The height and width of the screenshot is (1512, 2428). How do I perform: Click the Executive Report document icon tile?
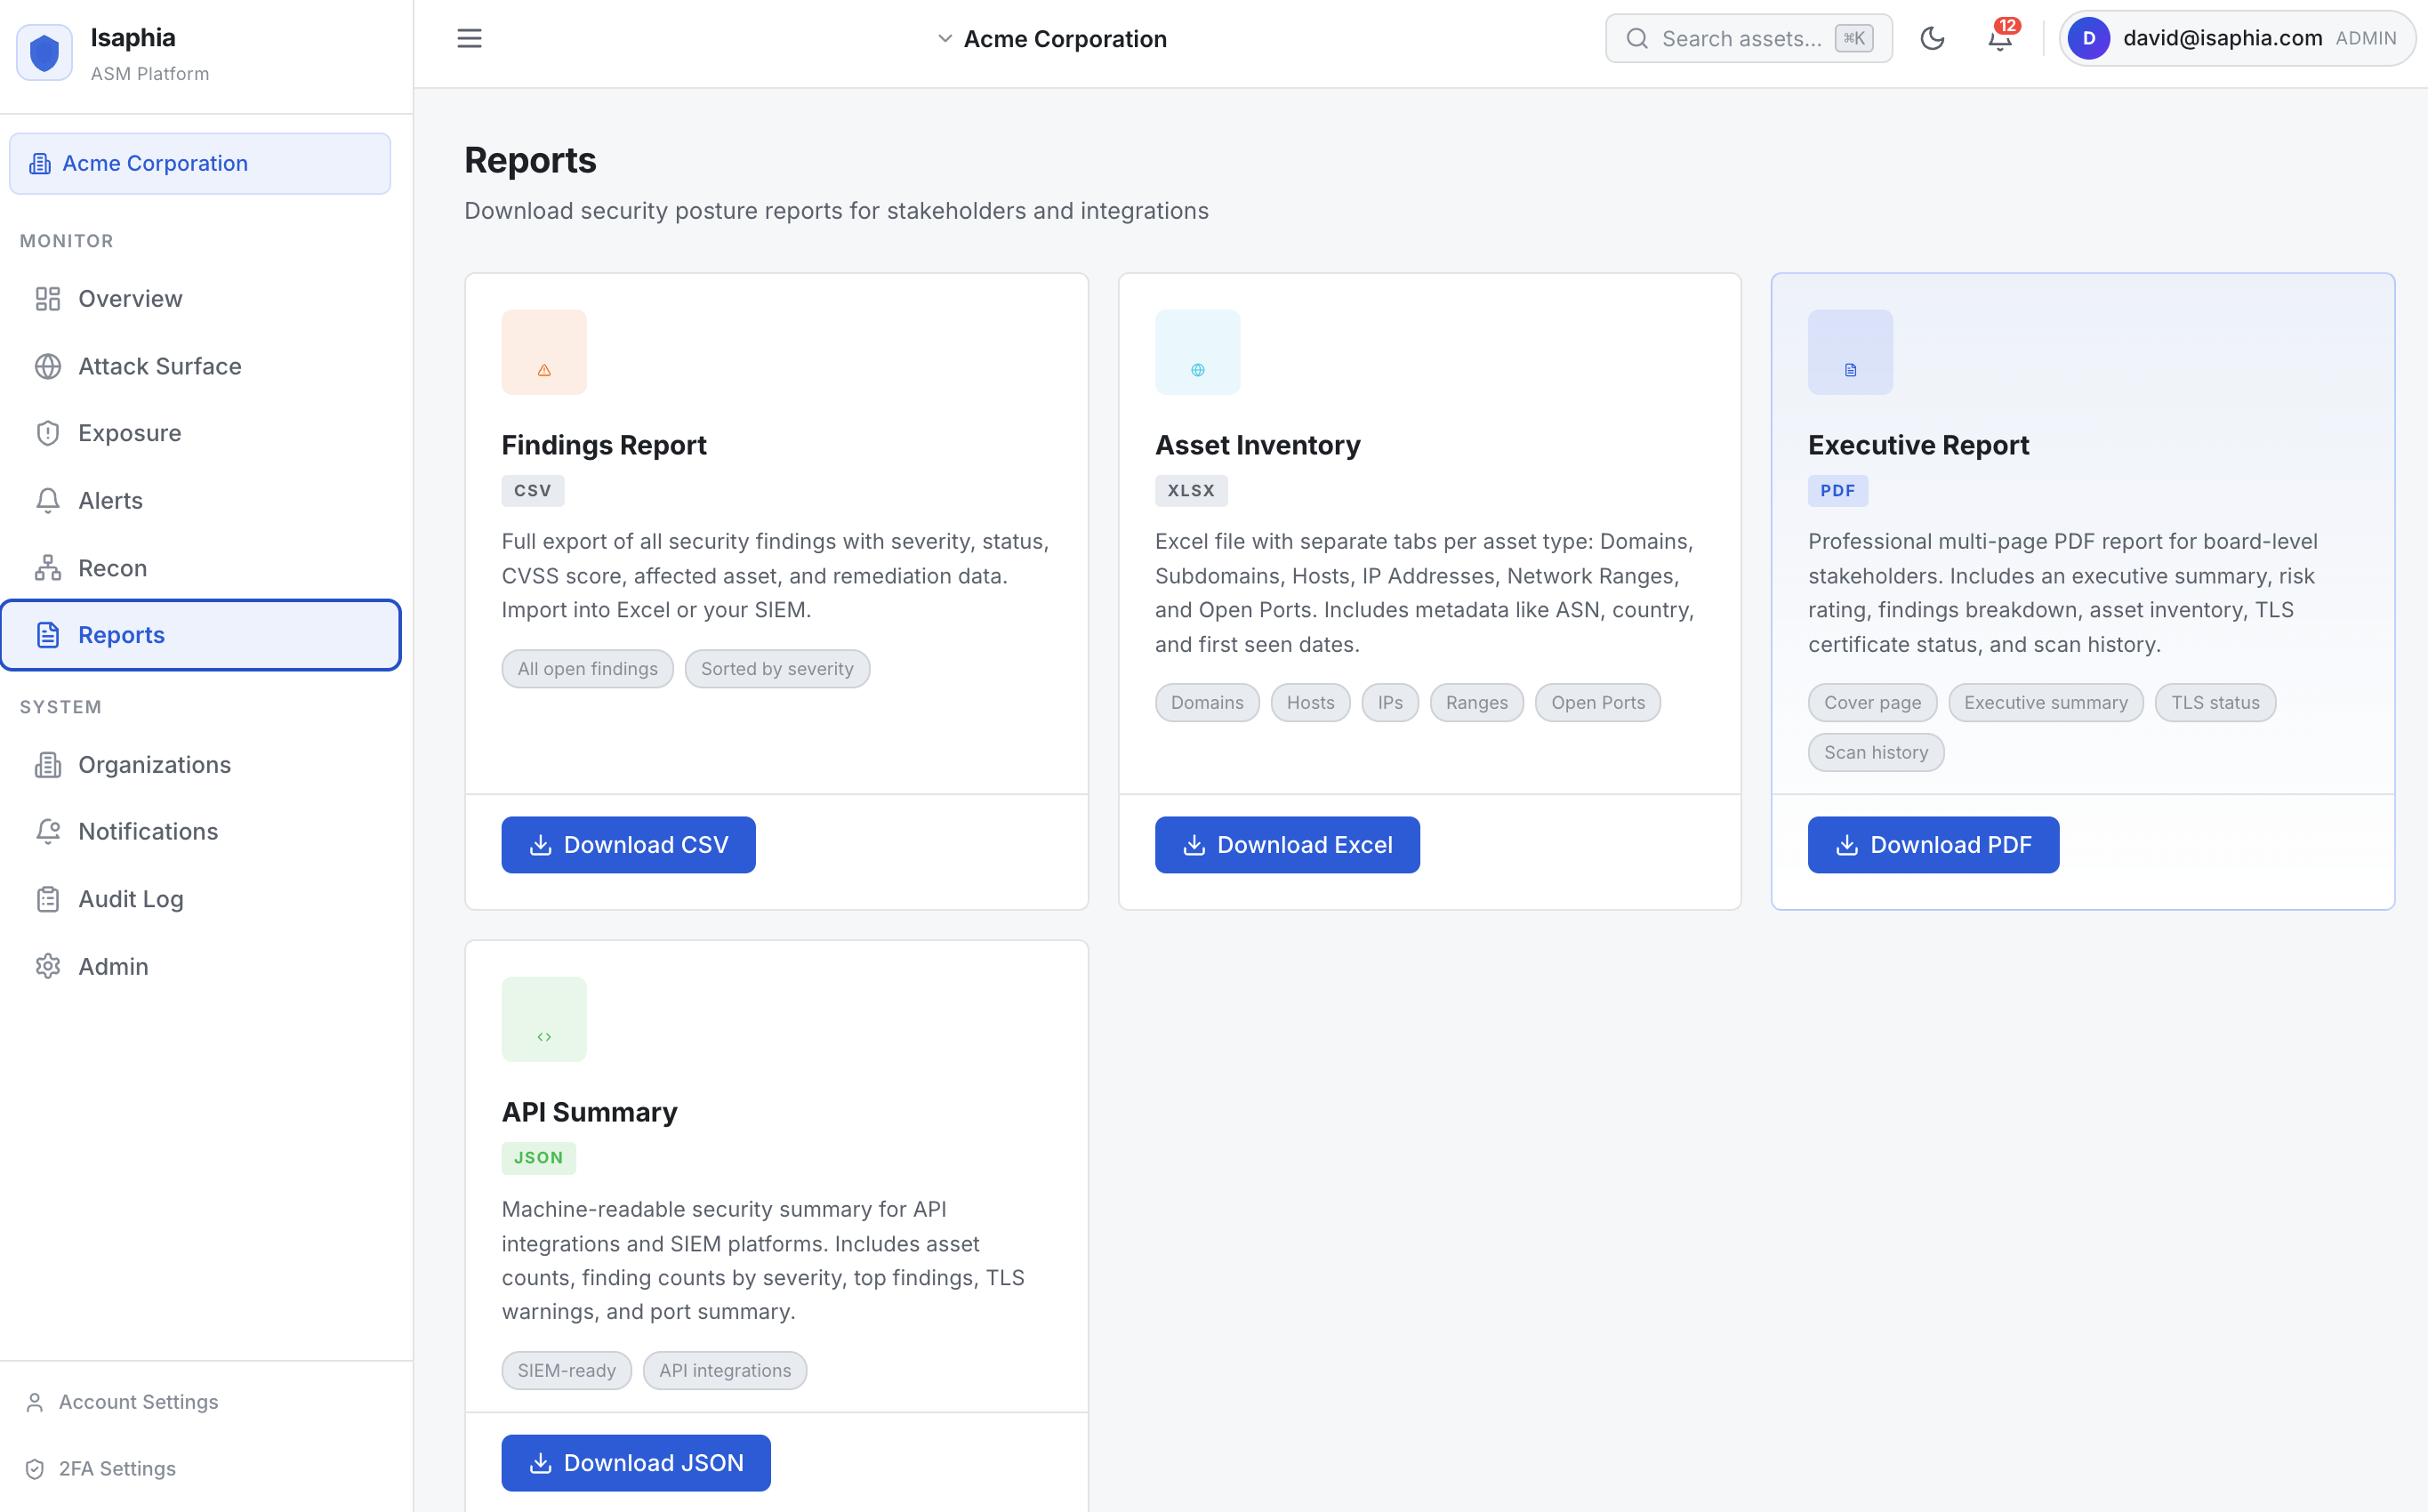(1850, 352)
